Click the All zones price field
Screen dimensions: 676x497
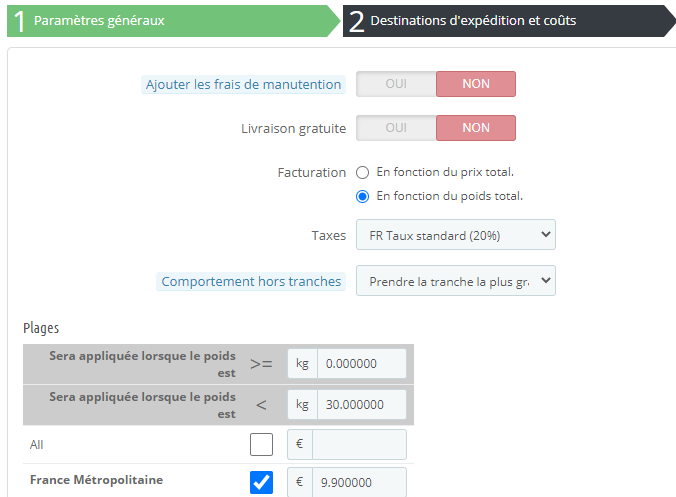coord(359,445)
